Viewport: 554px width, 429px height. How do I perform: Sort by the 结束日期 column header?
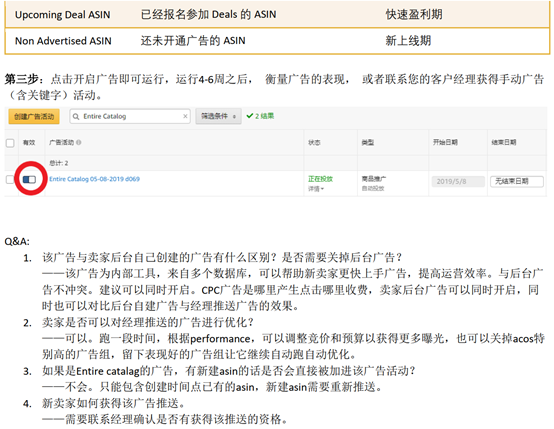[x=503, y=142]
